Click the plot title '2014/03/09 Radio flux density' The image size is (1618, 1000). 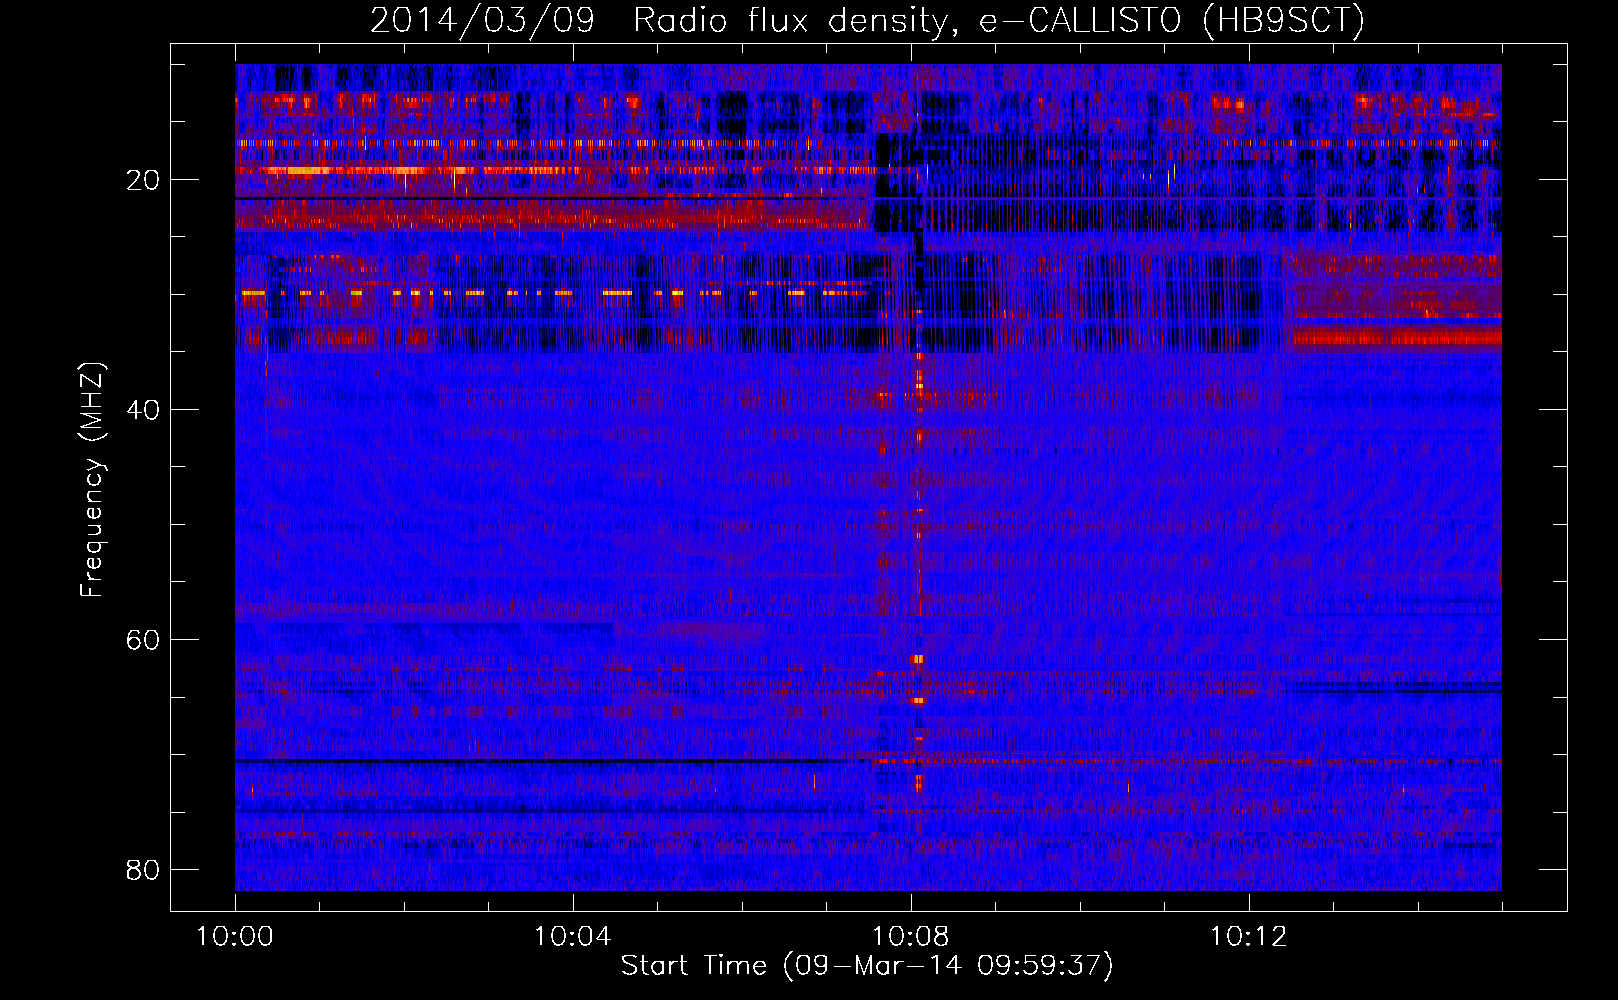point(658,21)
